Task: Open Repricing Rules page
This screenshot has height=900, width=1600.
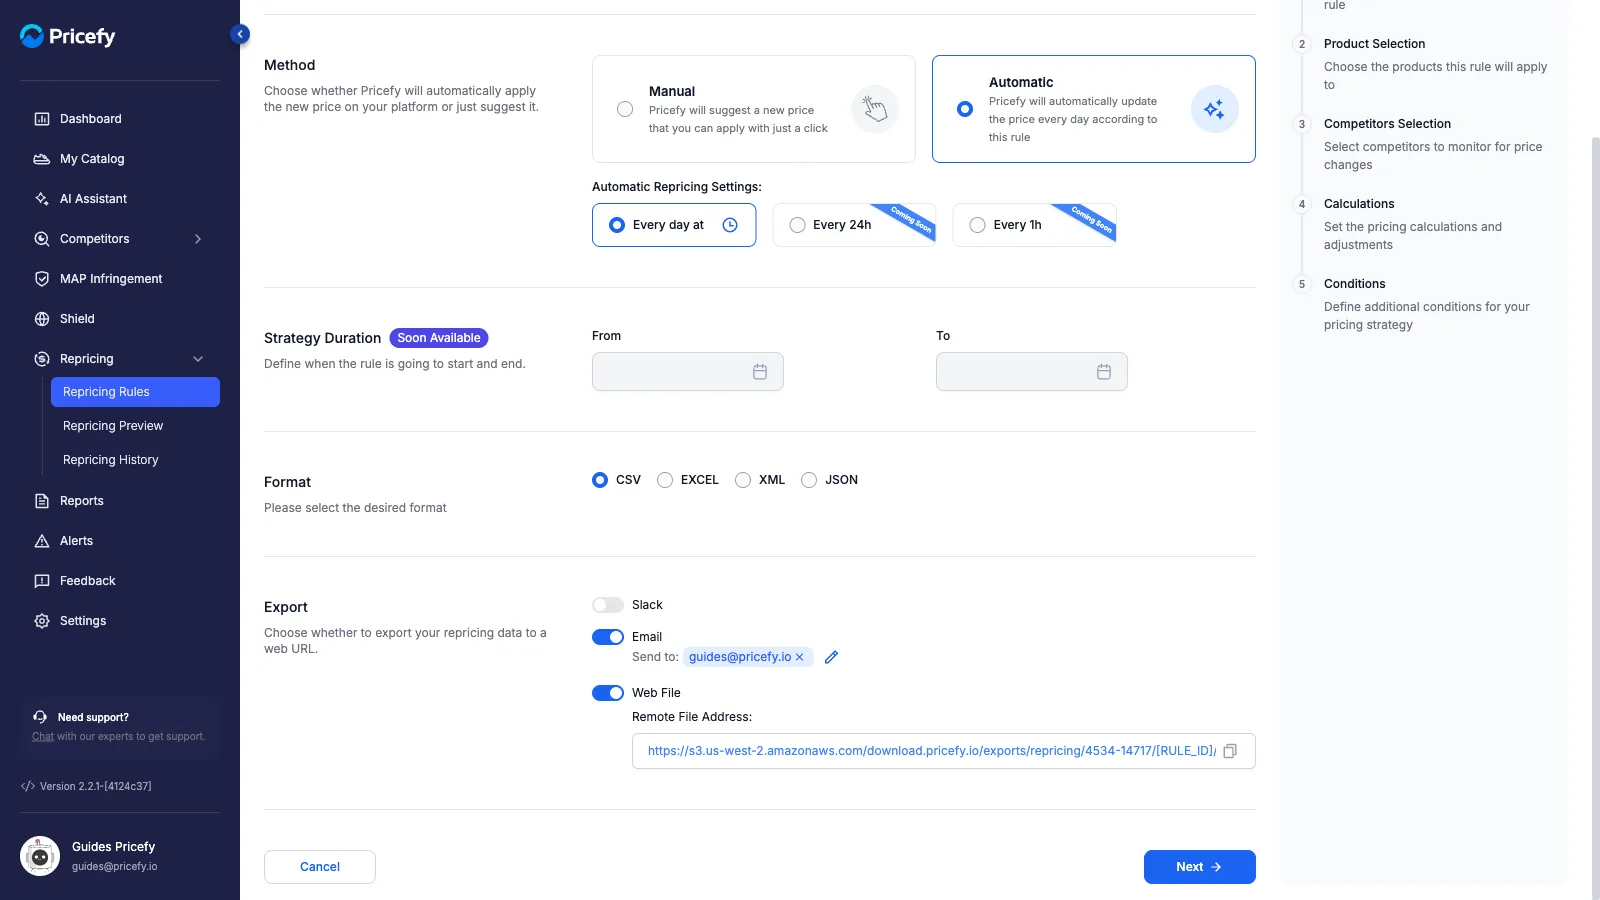Action: 135,392
